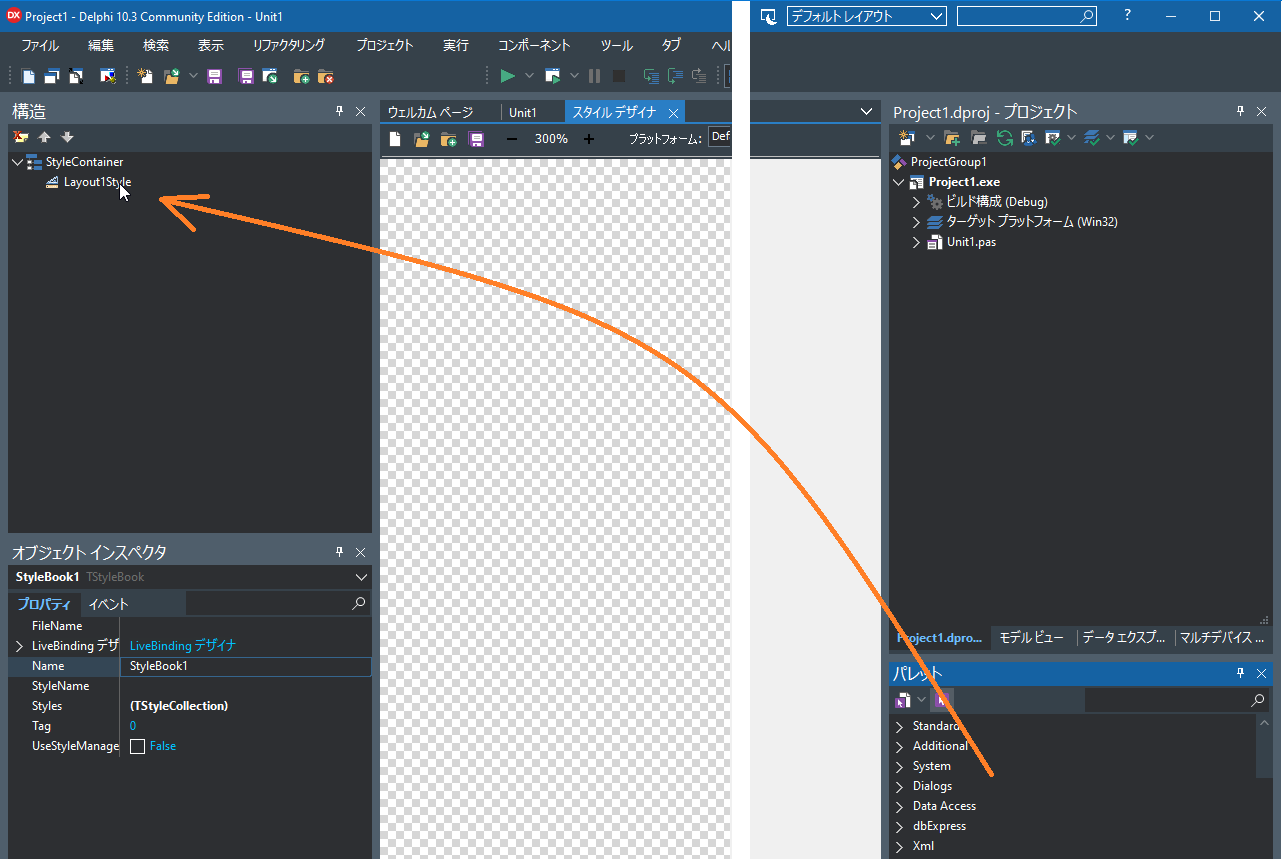Switch to the Unit1 editor tab

tap(523, 112)
